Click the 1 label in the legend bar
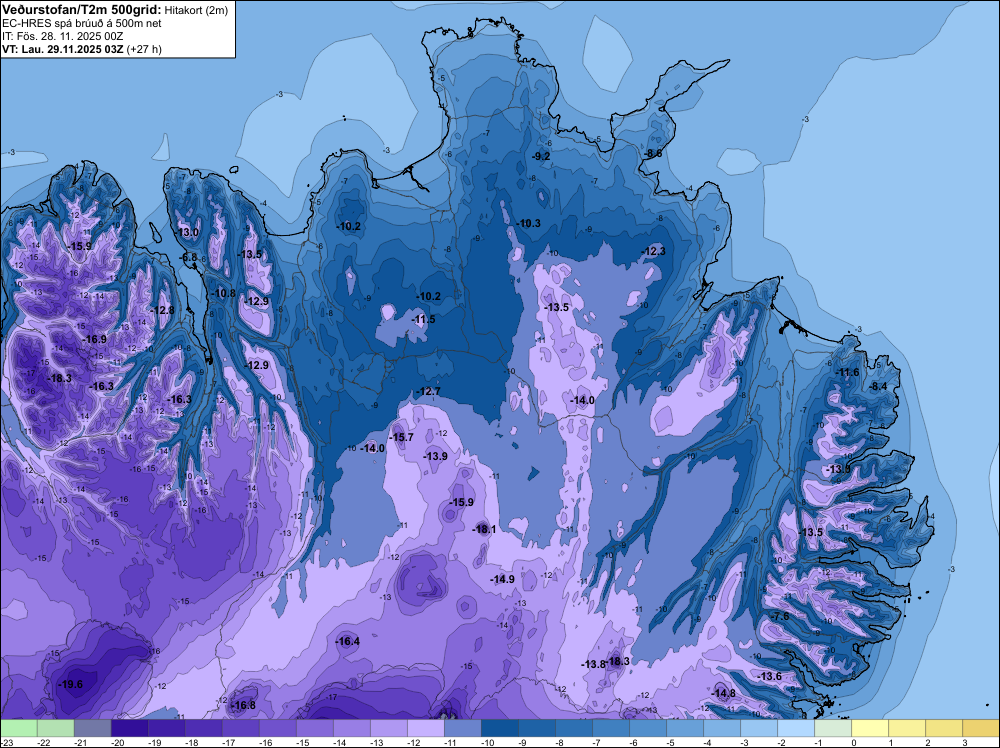The image size is (1000, 748). [891, 742]
